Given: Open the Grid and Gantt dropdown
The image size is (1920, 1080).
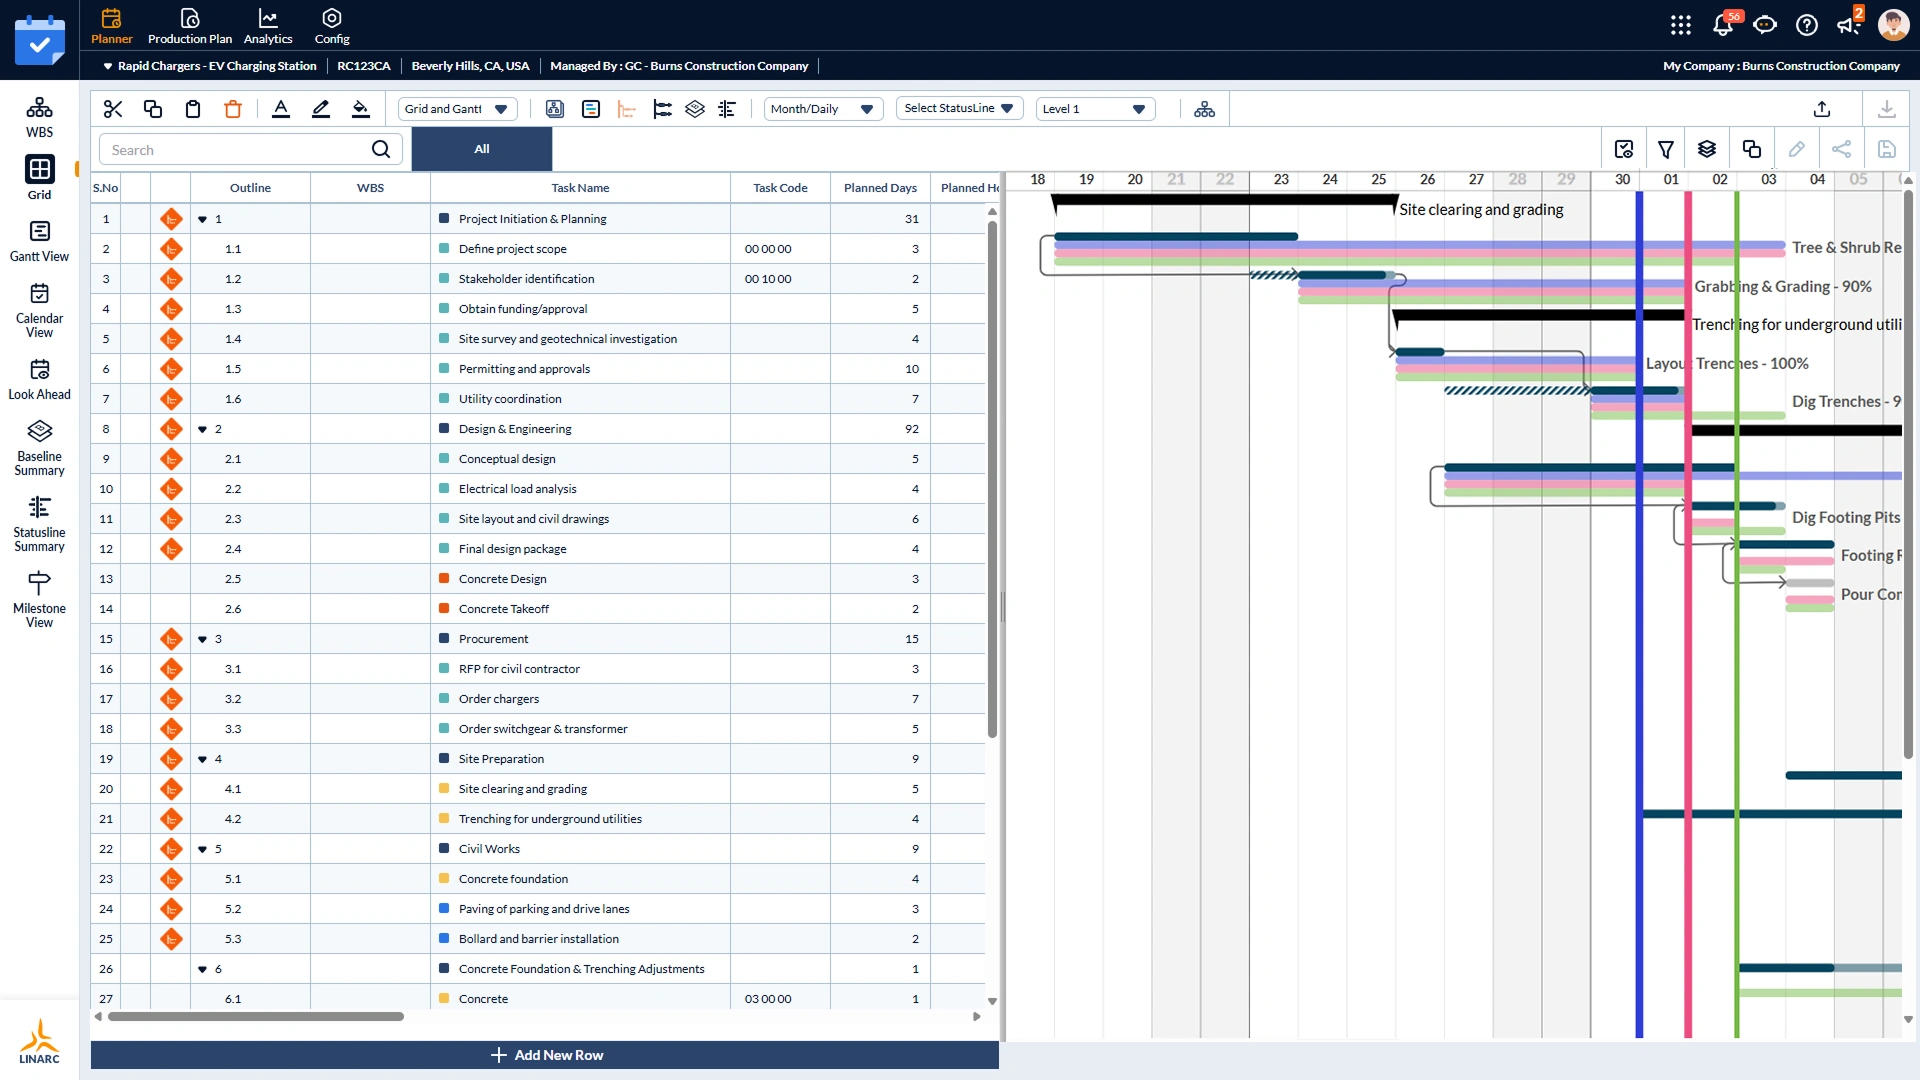Looking at the screenshot, I should (457, 109).
